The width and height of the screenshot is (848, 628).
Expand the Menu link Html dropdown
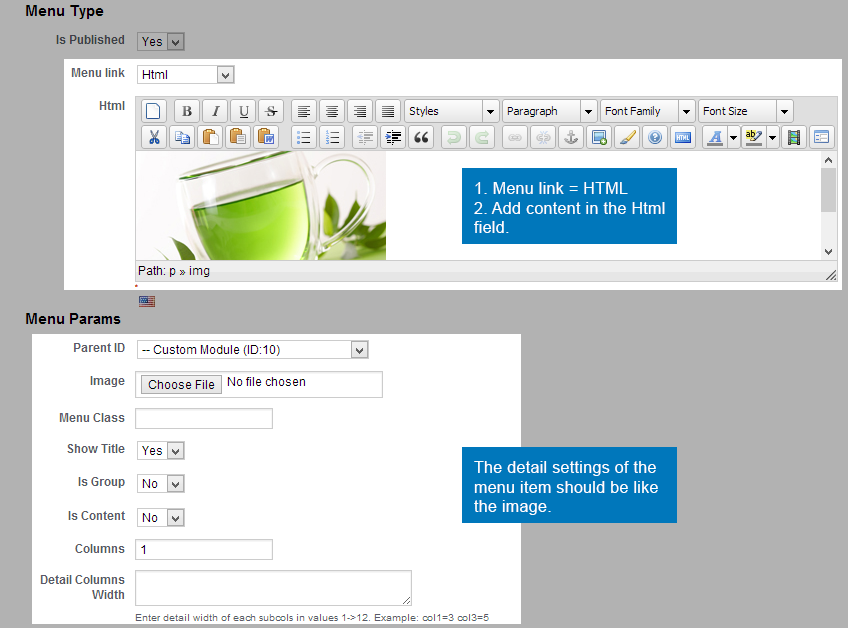point(185,75)
